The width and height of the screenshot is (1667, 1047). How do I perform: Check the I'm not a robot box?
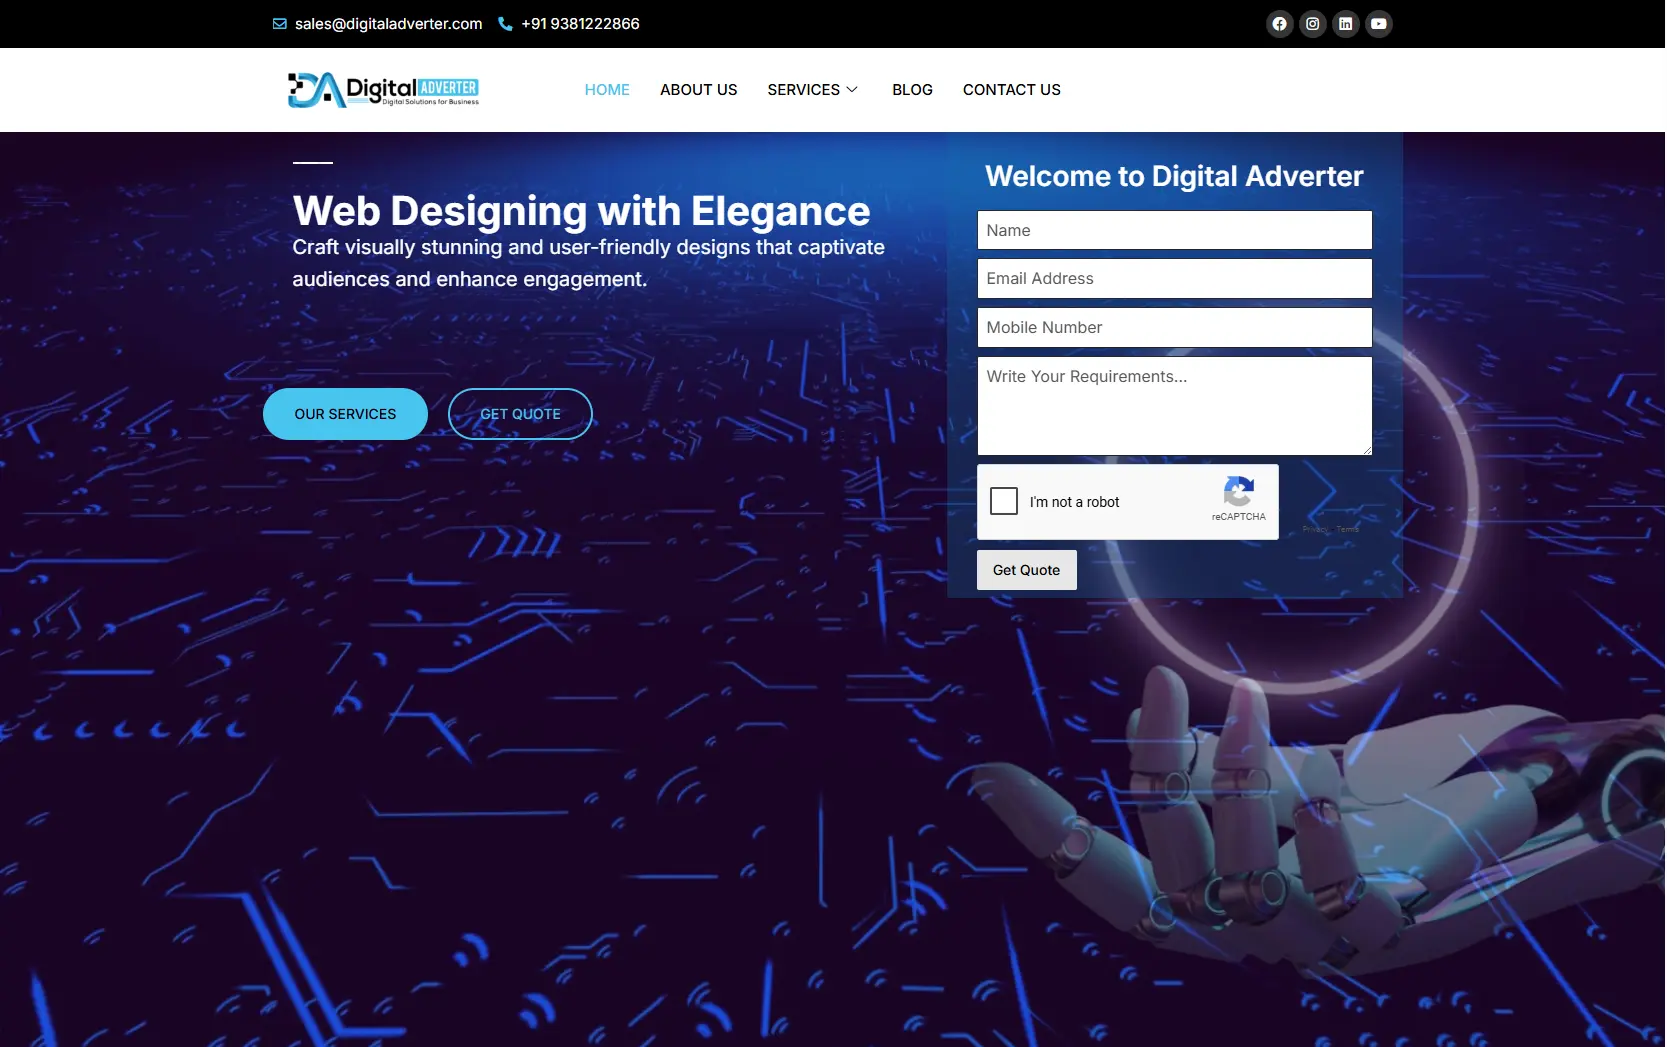[1004, 501]
